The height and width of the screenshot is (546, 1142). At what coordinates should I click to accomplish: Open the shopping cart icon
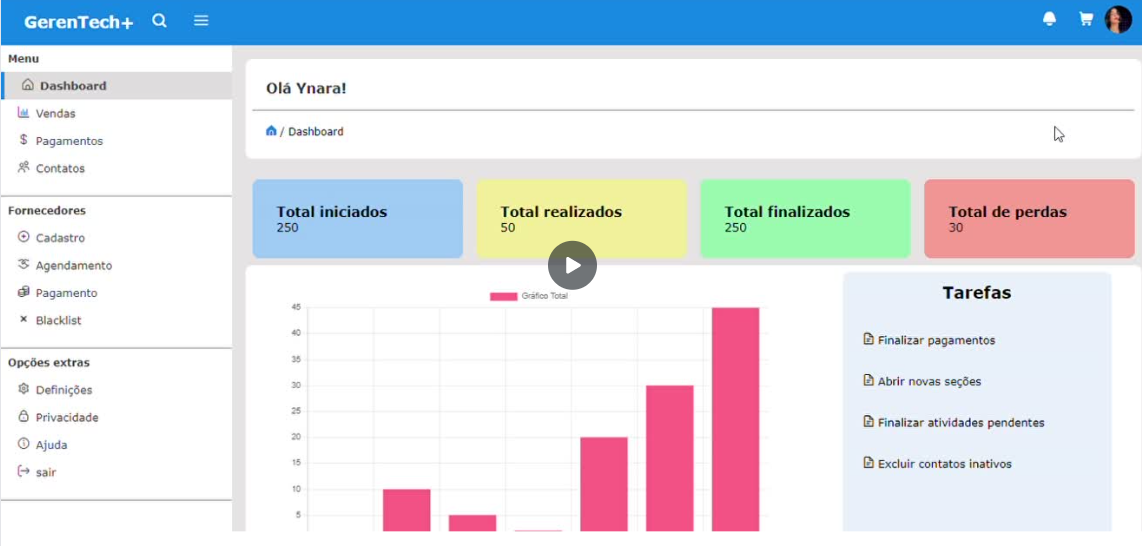[1085, 19]
